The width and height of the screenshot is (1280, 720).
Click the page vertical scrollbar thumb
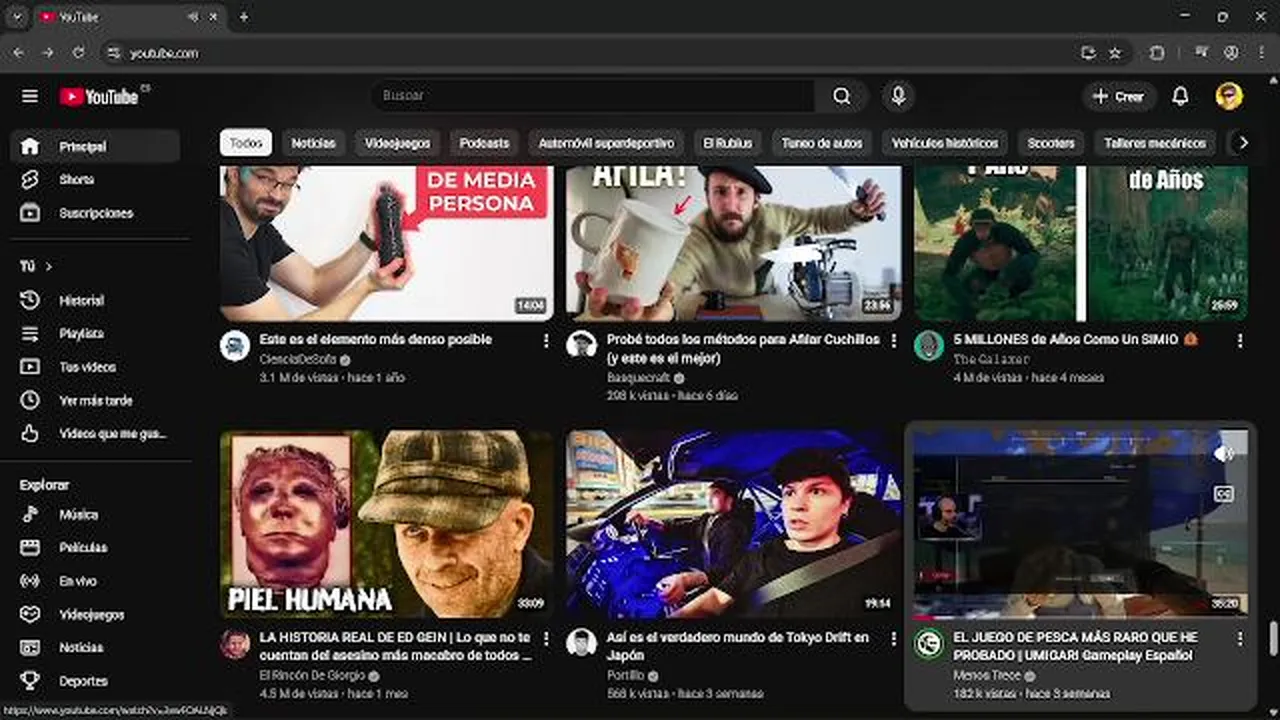tap(1273, 636)
